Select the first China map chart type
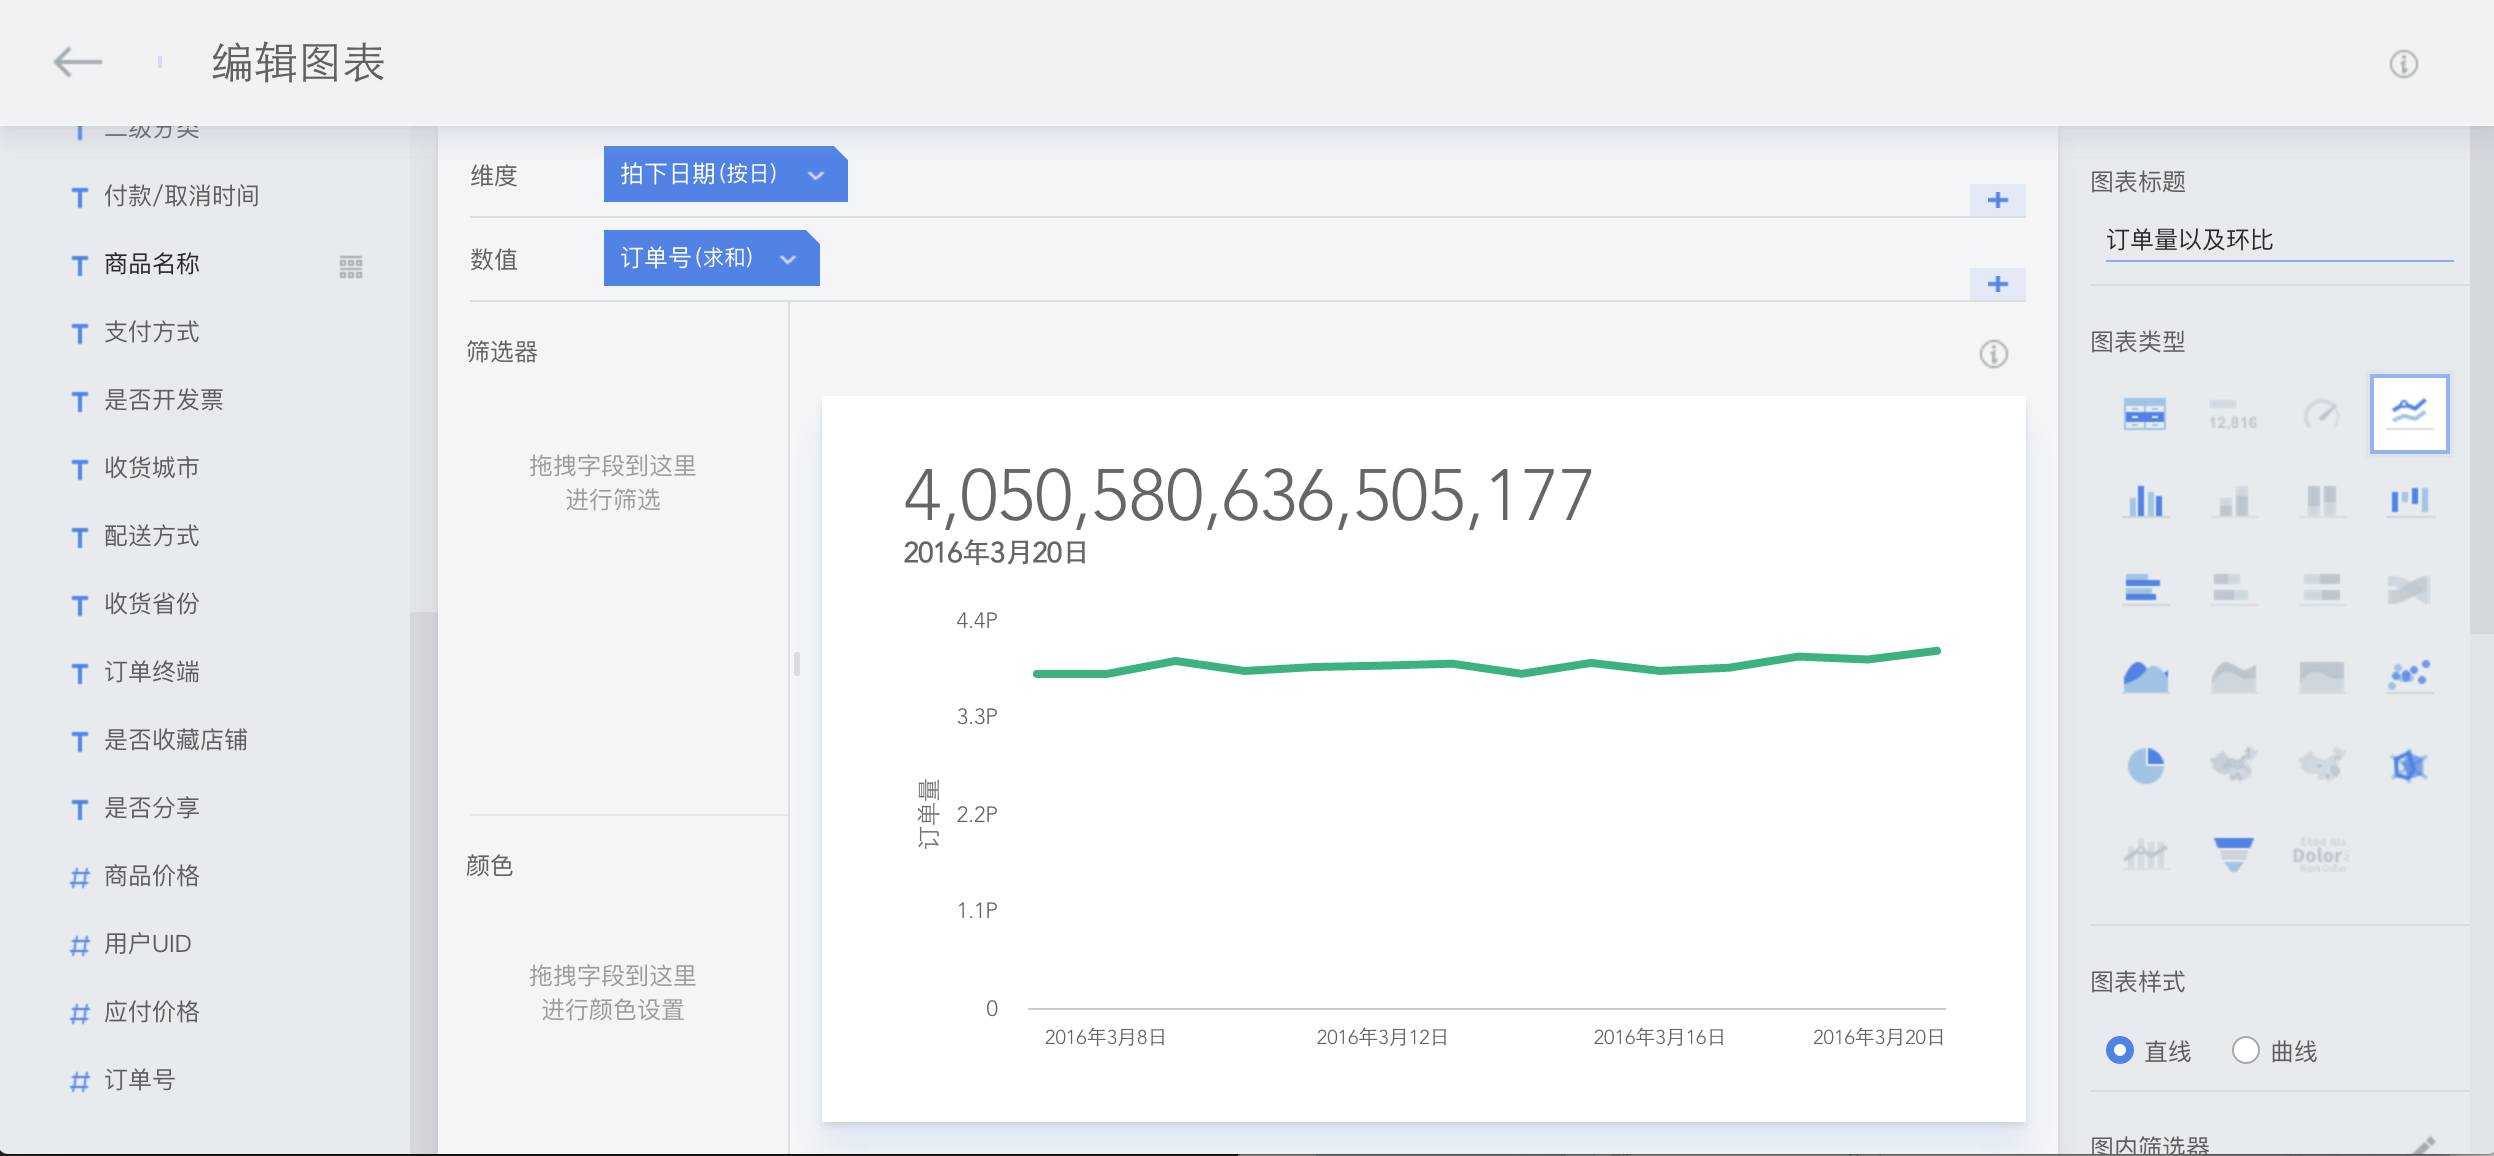The height and width of the screenshot is (1156, 2494). click(2233, 765)
